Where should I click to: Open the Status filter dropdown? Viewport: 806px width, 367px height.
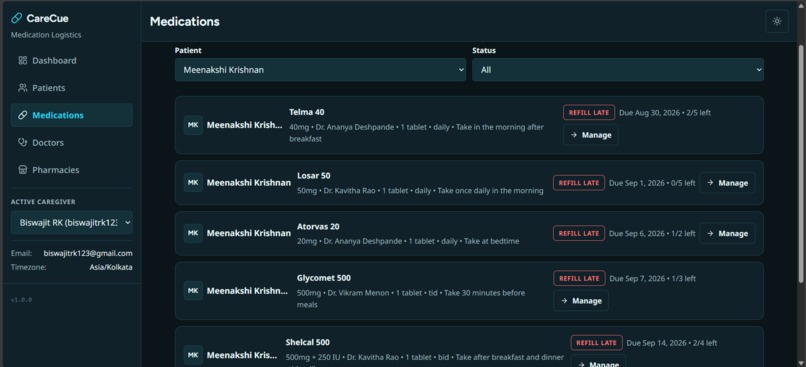click(x=618, y=70)
